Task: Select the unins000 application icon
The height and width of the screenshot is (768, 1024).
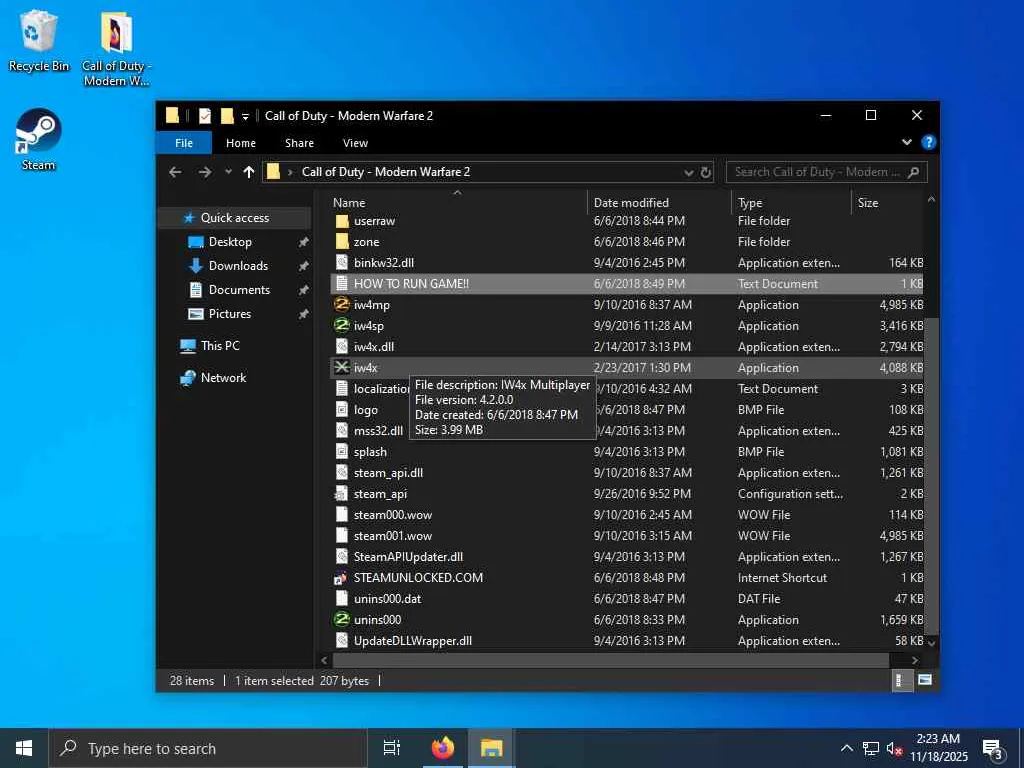Action: tap(342, 619)
